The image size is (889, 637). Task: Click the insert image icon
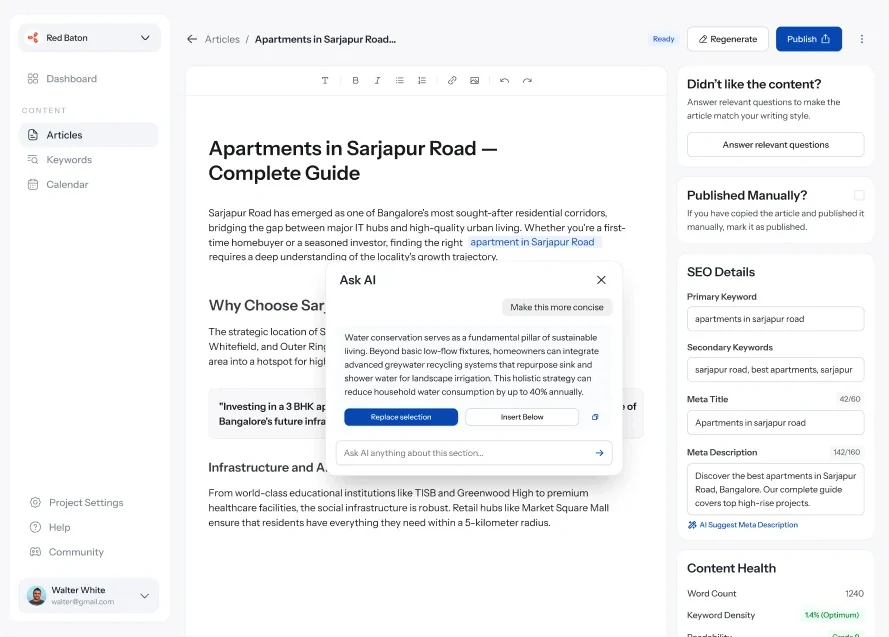475,80
